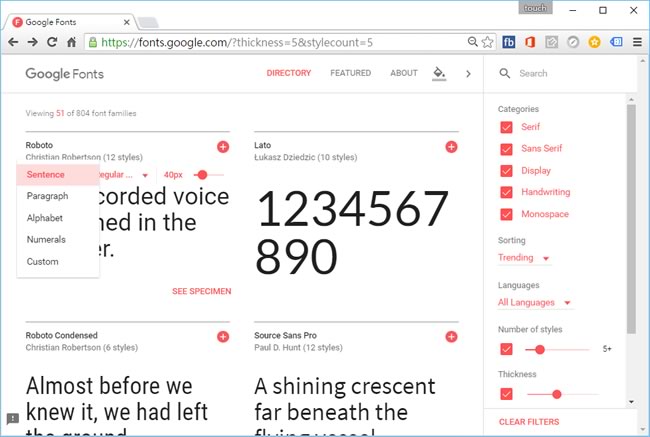Screen dimensions: 650x437
Task: Click the Roboto font name
Action: pyautogui.click(x=39, y=145)
